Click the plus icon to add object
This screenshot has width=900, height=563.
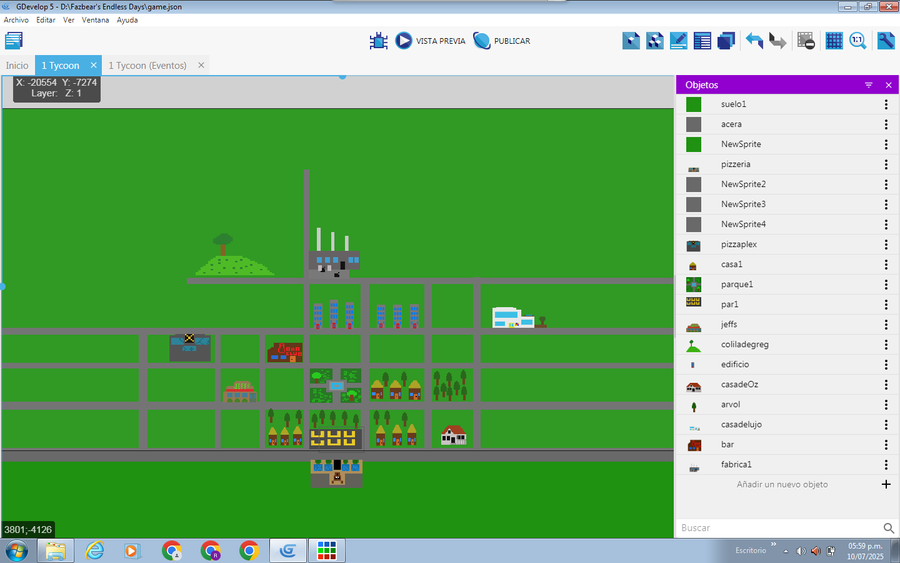tap(886, 484)
